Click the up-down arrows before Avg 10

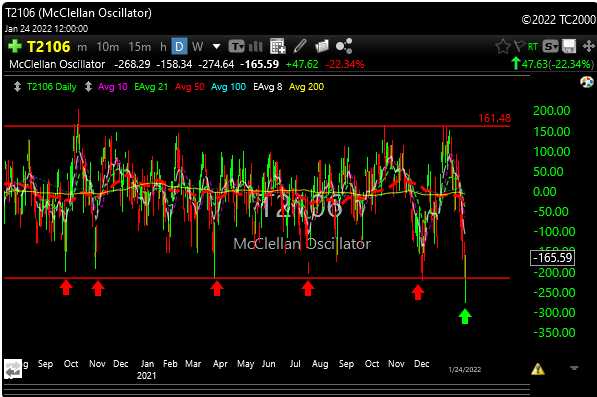[x=88, y=87]
